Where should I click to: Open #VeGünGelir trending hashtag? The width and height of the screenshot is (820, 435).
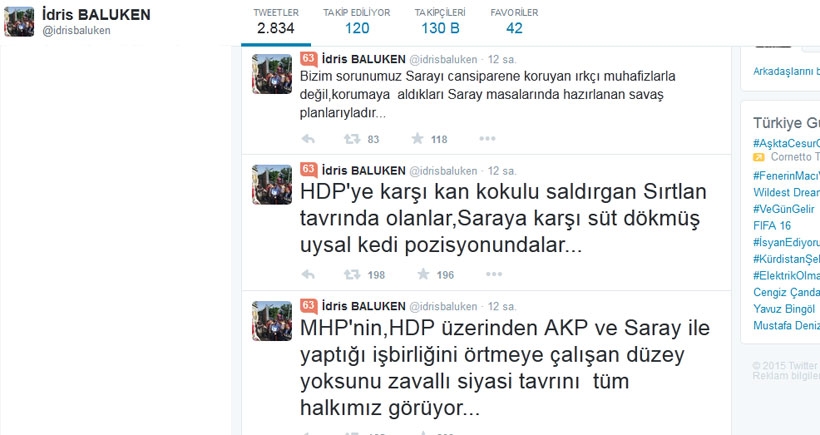click(784, 209)
